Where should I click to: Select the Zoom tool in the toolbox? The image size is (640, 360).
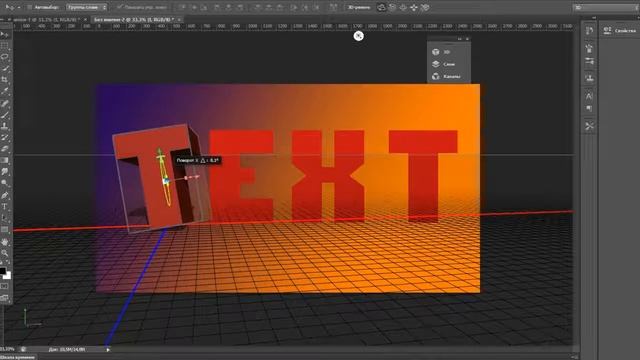click(4, 253)
